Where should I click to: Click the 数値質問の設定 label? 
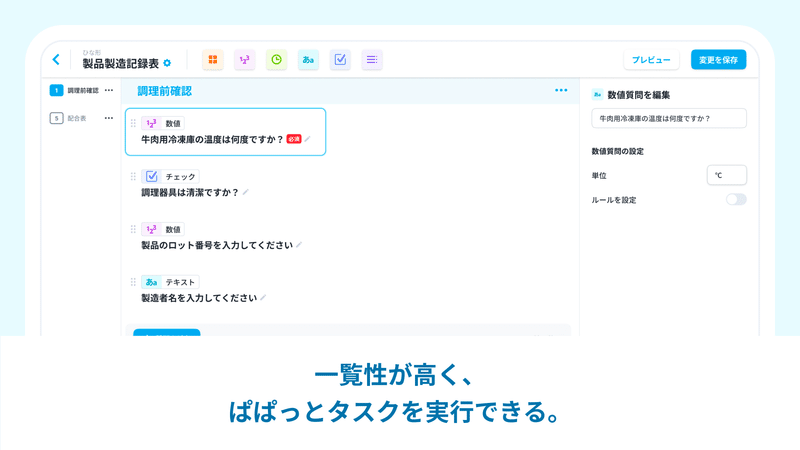(x=617, y=152)
